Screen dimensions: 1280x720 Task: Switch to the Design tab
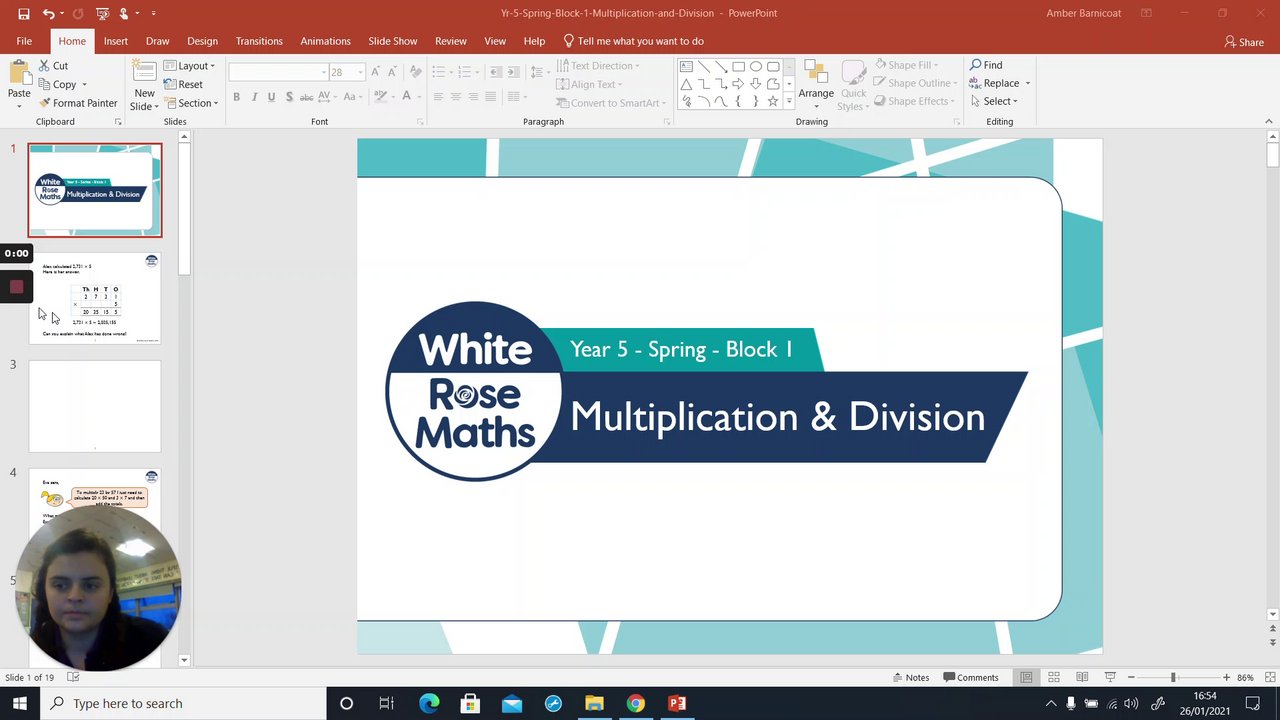[x=202, y=41]
